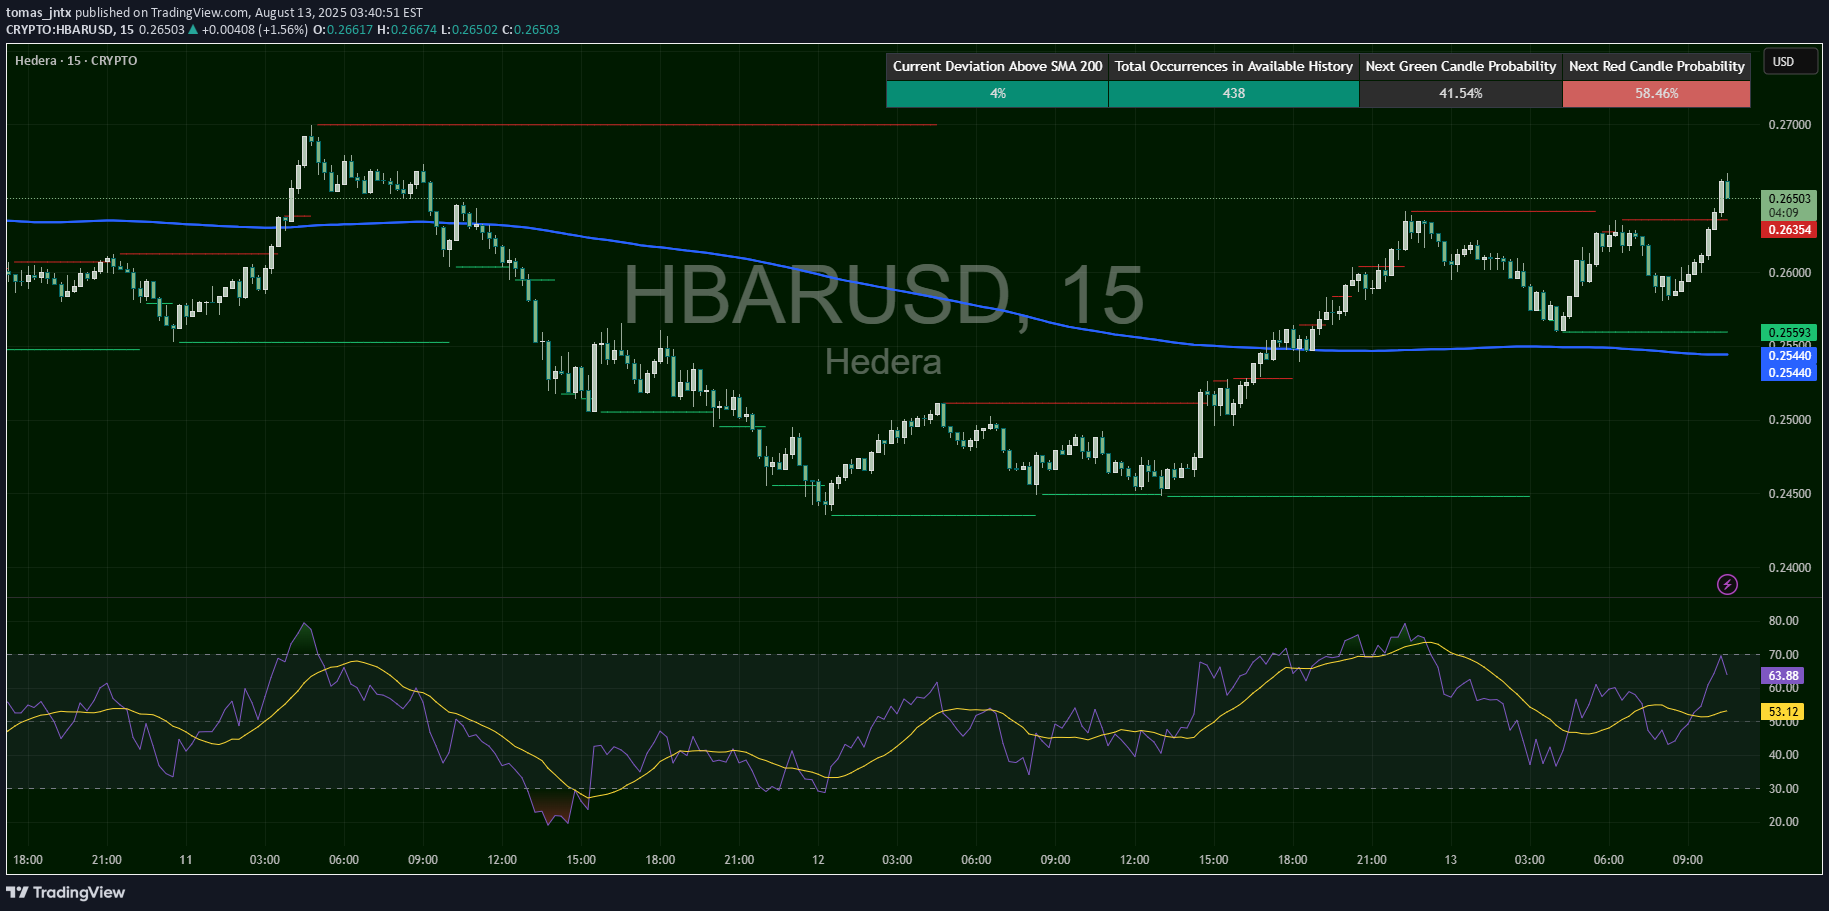The height and width of the screenshot is (911, 1829).
Task: Click the 04:09 candle countdown label
Action: [1783, 213]
